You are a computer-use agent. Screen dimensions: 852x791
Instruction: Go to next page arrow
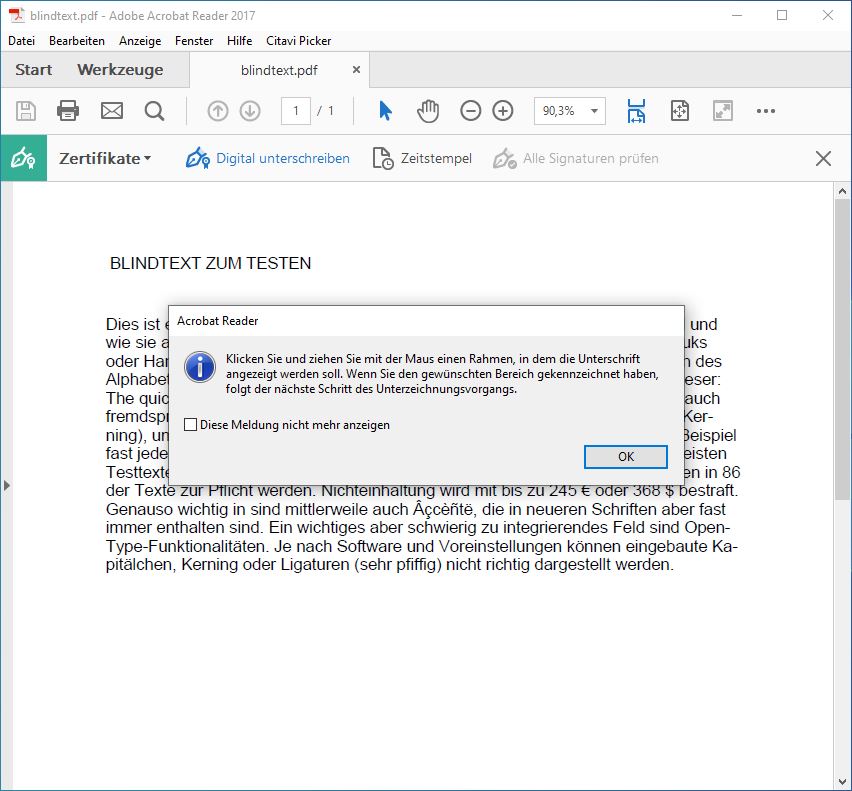pos(250,111)
